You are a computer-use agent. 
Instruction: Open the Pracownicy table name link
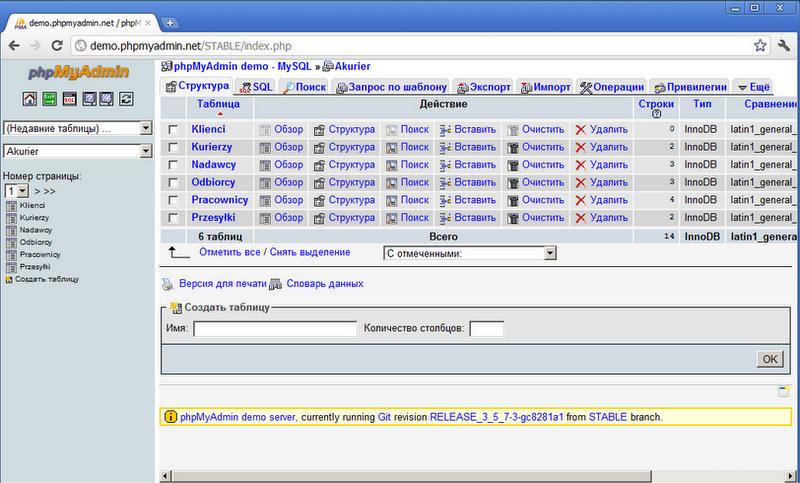point(220,200)
